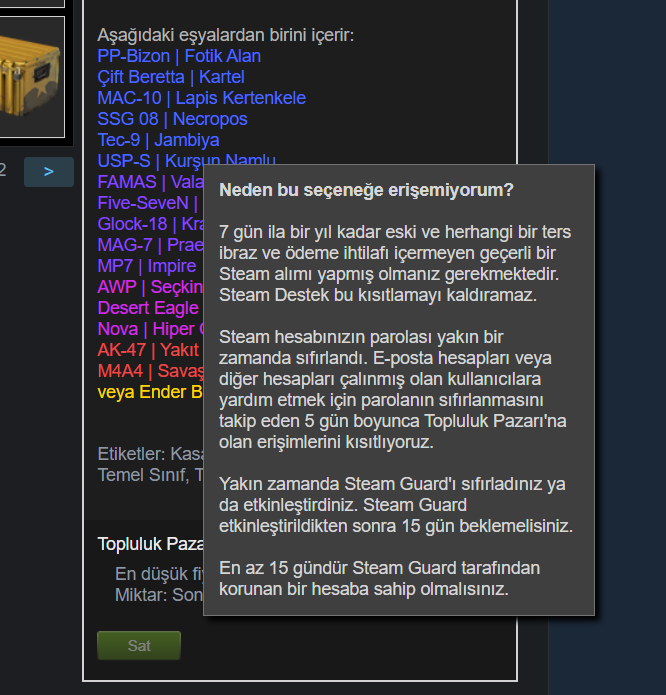
Task: Open MAC-10 | Lapis Kertenkele link
Action: coord(202,98)
